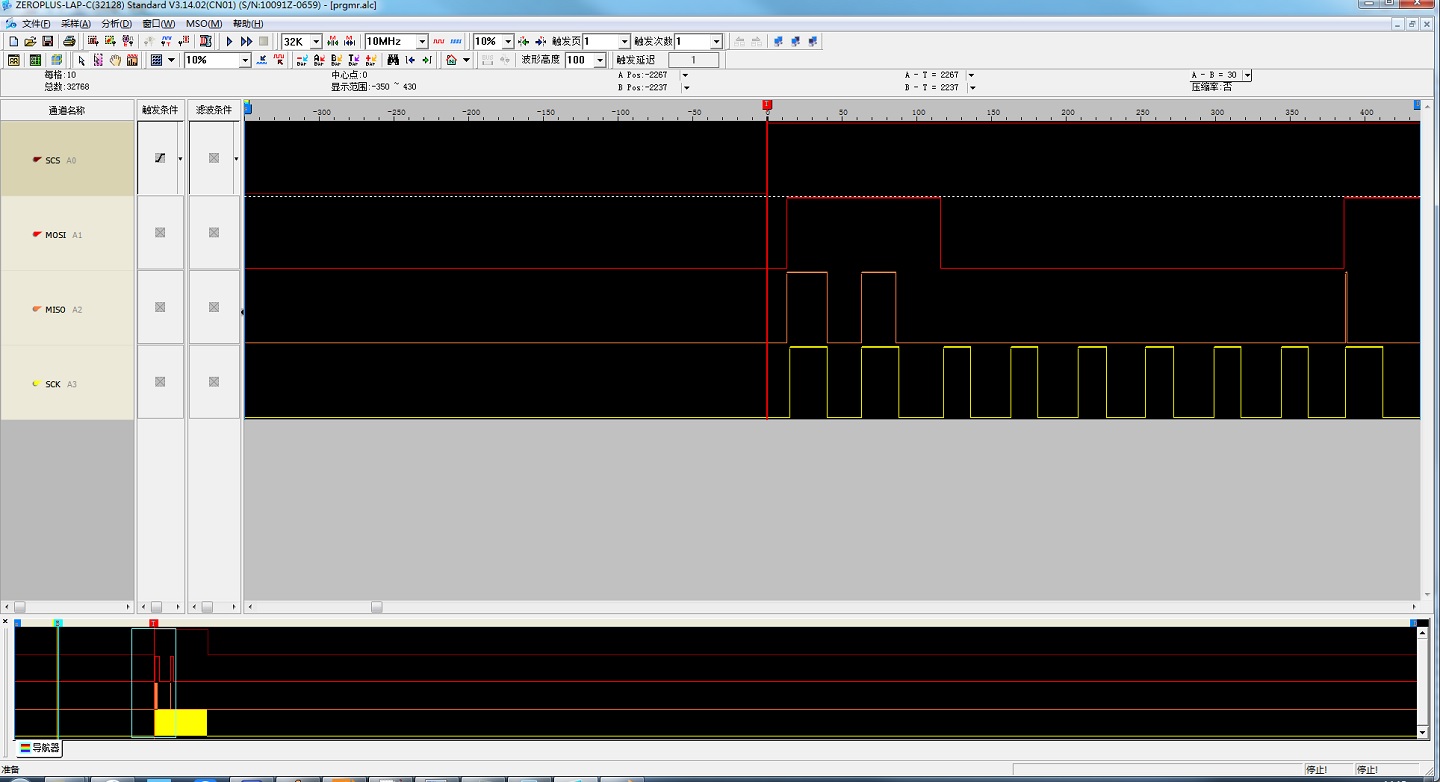Open the 帮助(H) menu
This screenshot has height=782, width=1440.
[248, 23]
